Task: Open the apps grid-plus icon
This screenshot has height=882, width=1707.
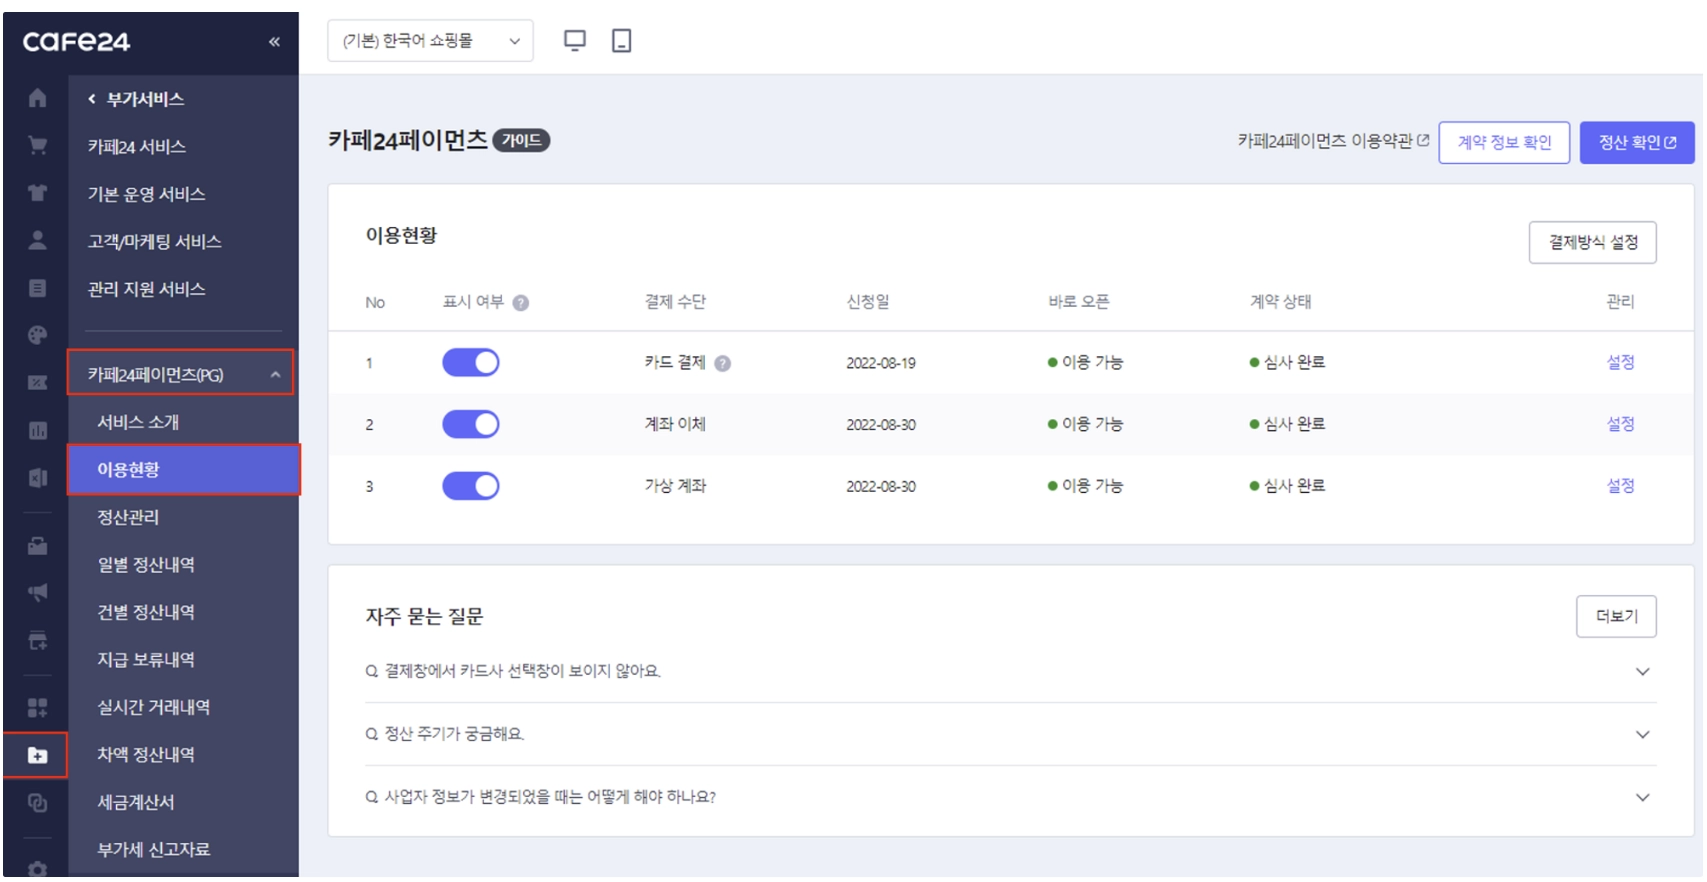Action: tap(37, 708)
